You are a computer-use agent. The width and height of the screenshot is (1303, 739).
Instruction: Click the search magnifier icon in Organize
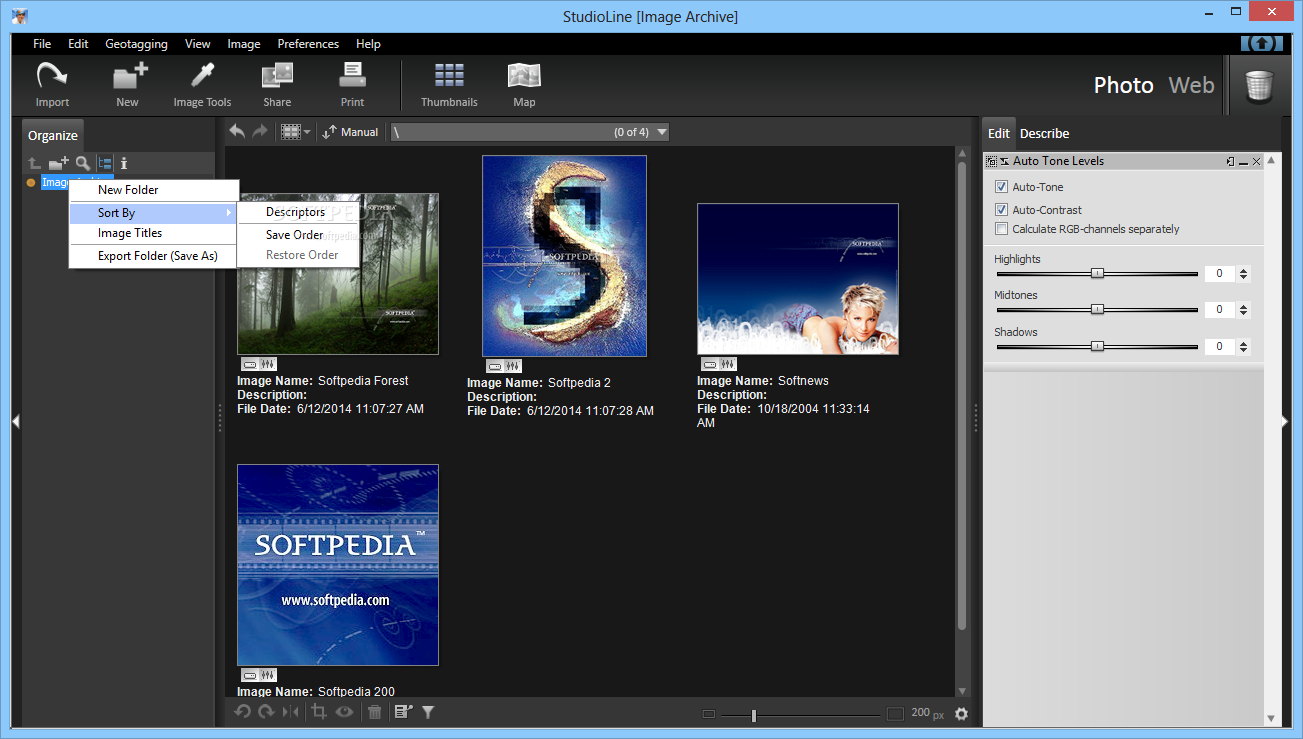tap(83, 163)
